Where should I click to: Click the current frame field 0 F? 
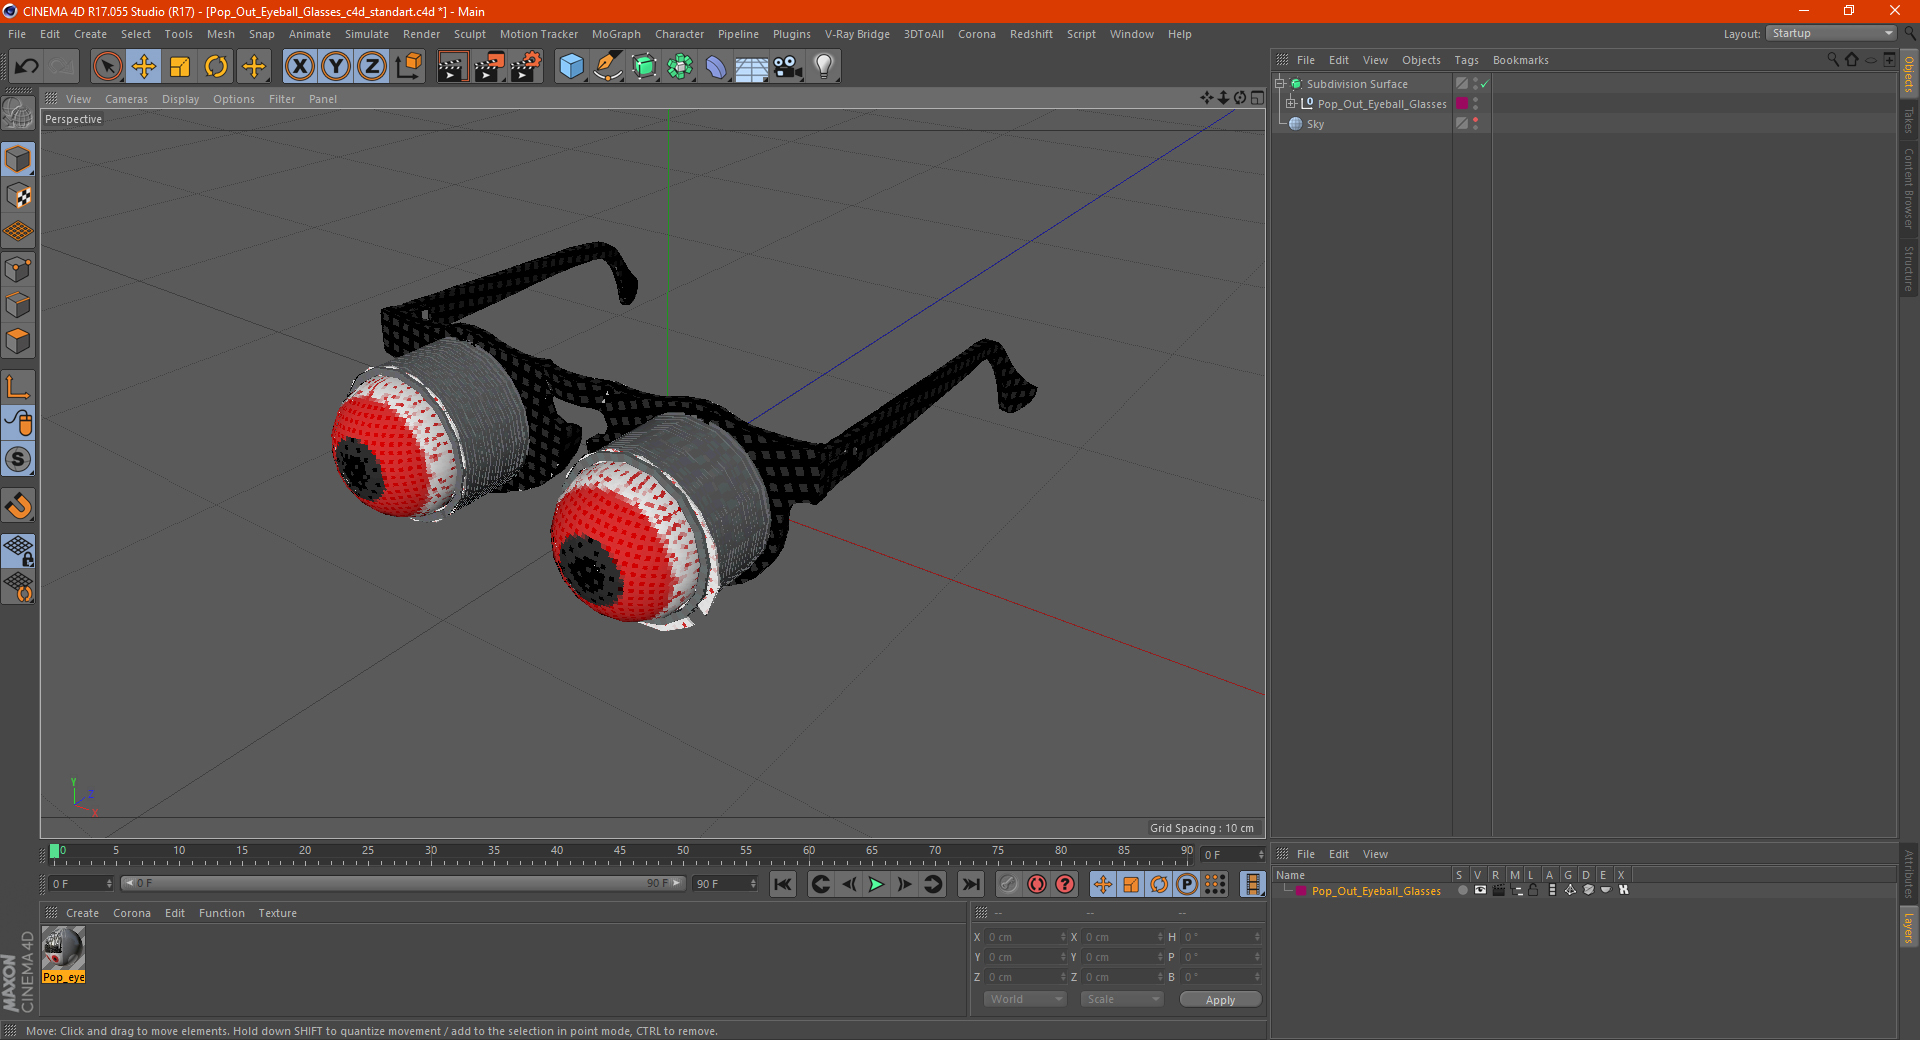pyautogui.click(x=81, y=884)
